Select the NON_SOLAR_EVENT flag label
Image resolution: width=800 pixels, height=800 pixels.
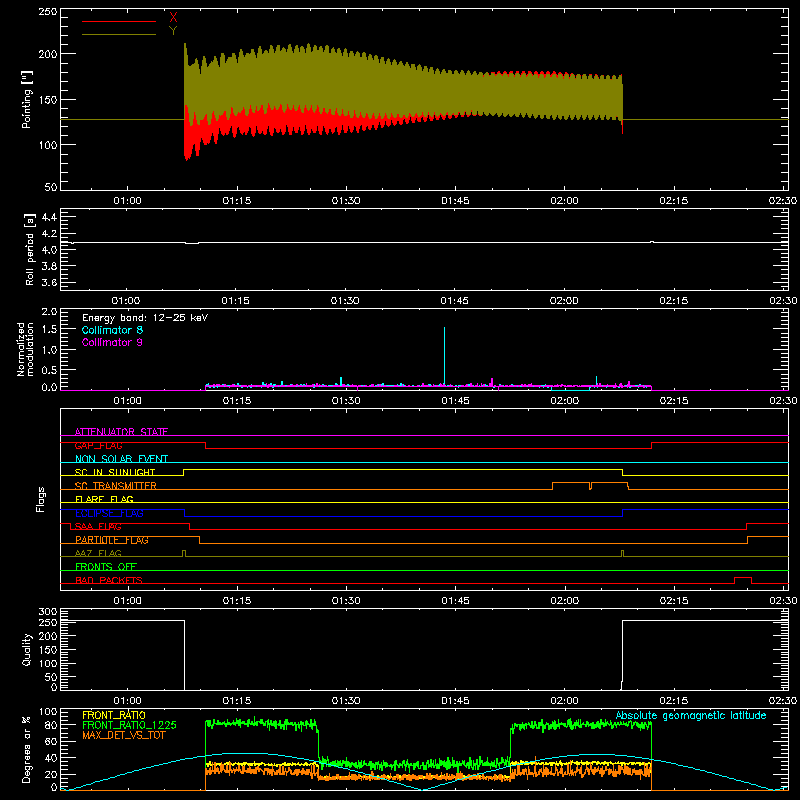point(121,459)
